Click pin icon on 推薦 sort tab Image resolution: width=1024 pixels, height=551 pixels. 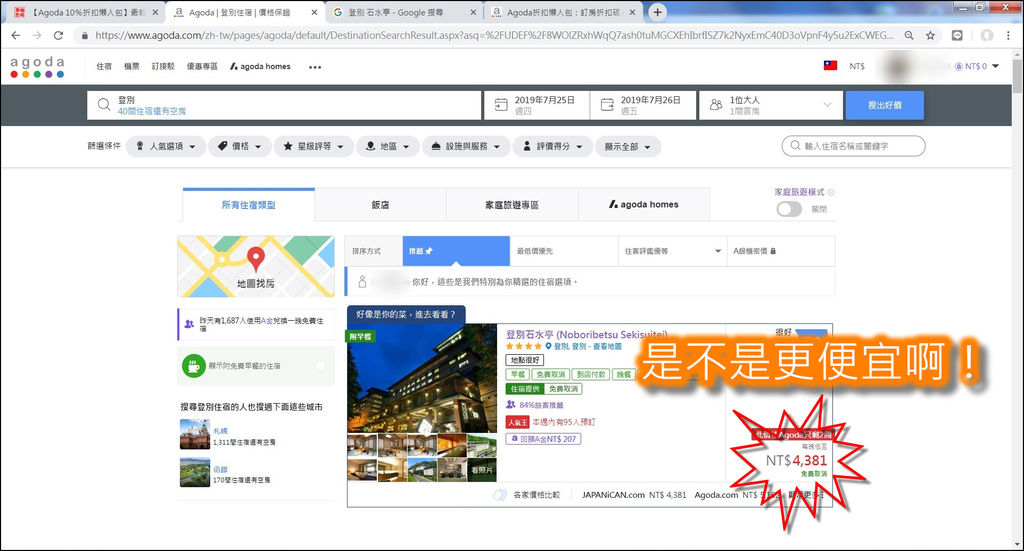tap(429, 251)
